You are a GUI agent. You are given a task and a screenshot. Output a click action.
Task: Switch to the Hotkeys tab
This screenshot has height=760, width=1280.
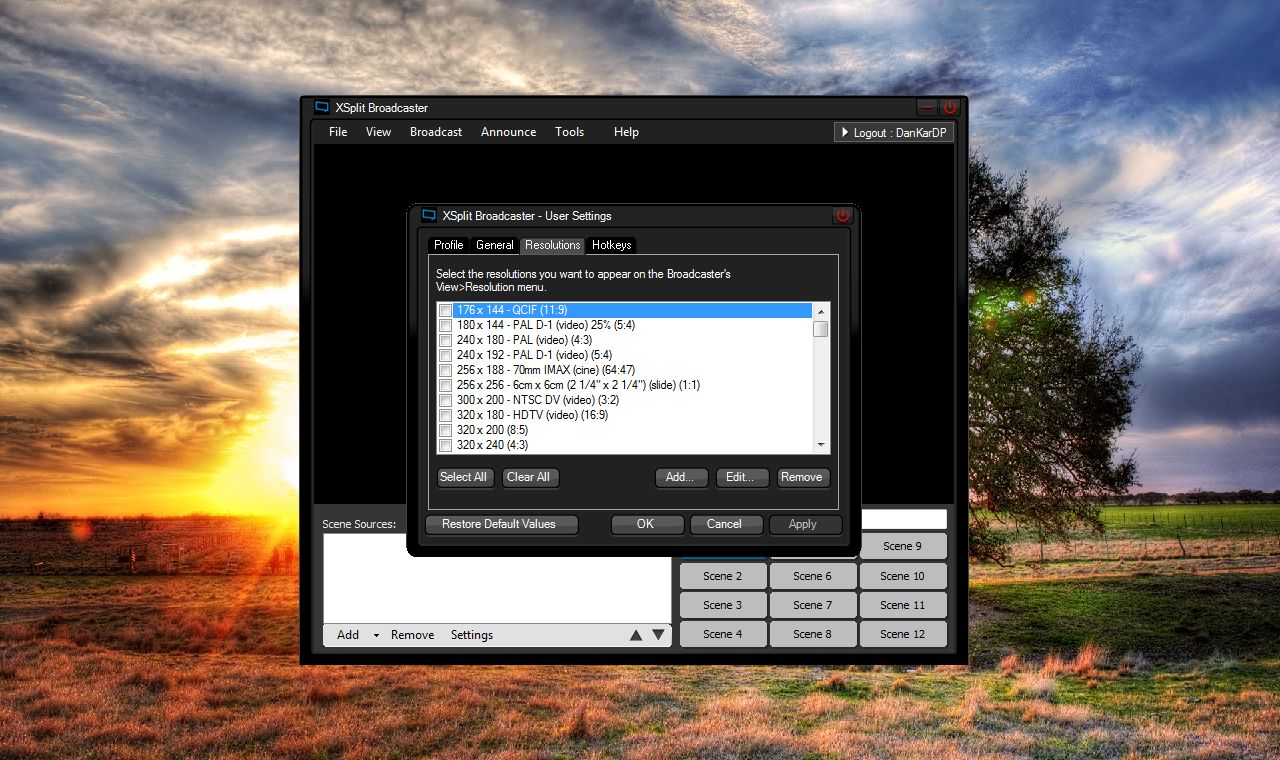611,245
